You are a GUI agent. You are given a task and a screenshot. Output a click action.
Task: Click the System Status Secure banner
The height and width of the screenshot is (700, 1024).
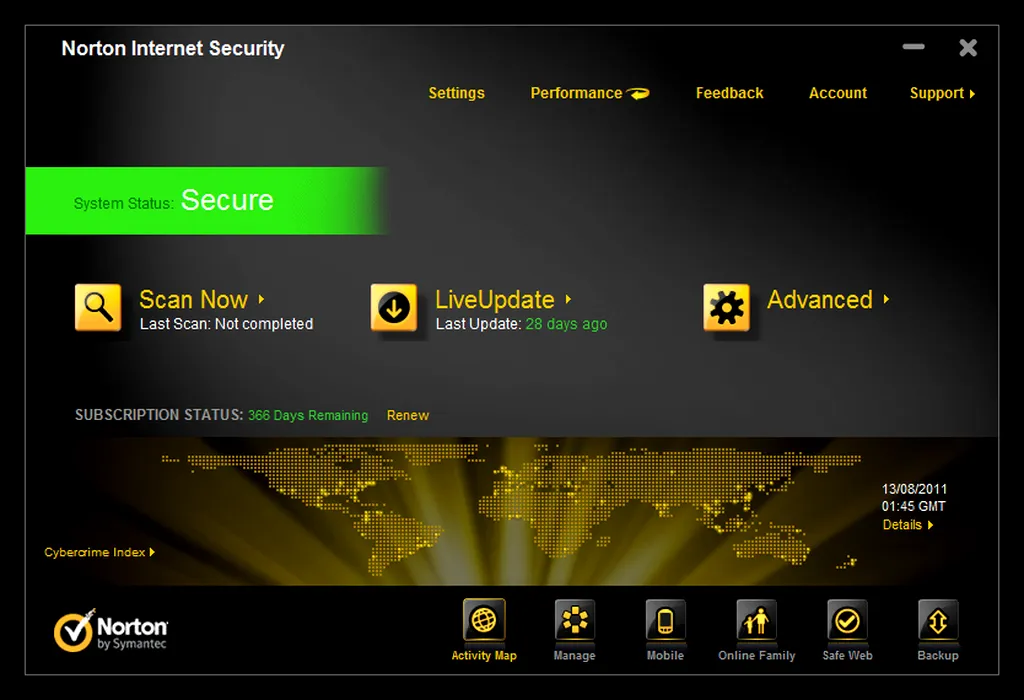pos(206,200)
